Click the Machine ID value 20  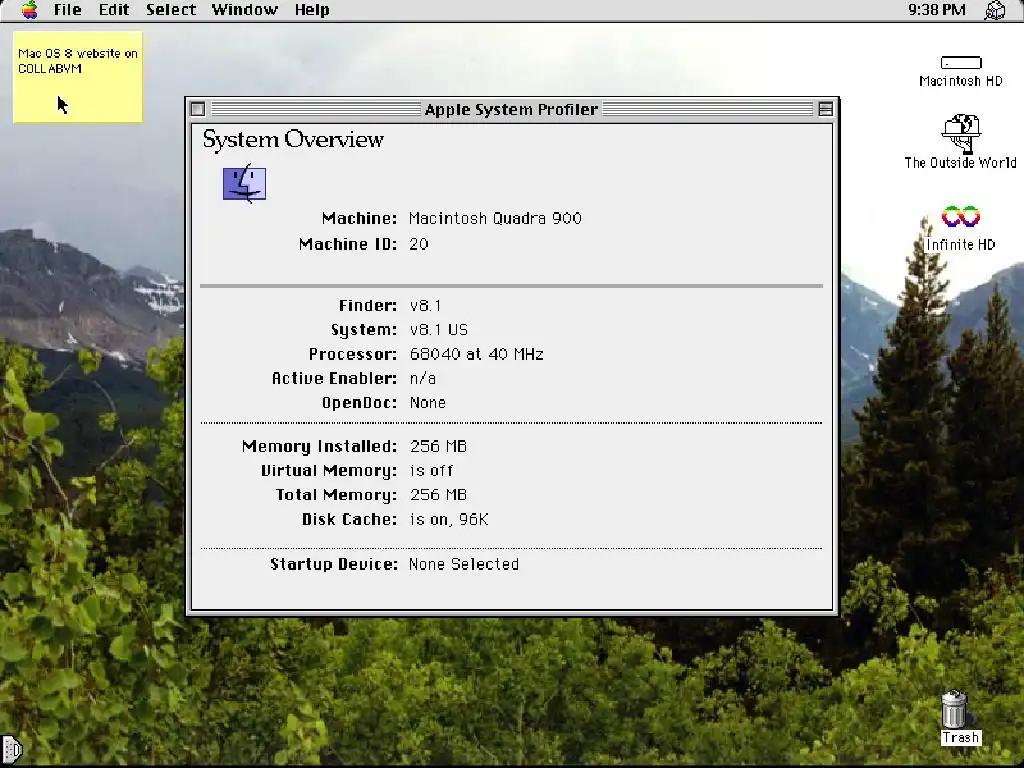pos(419,244)
